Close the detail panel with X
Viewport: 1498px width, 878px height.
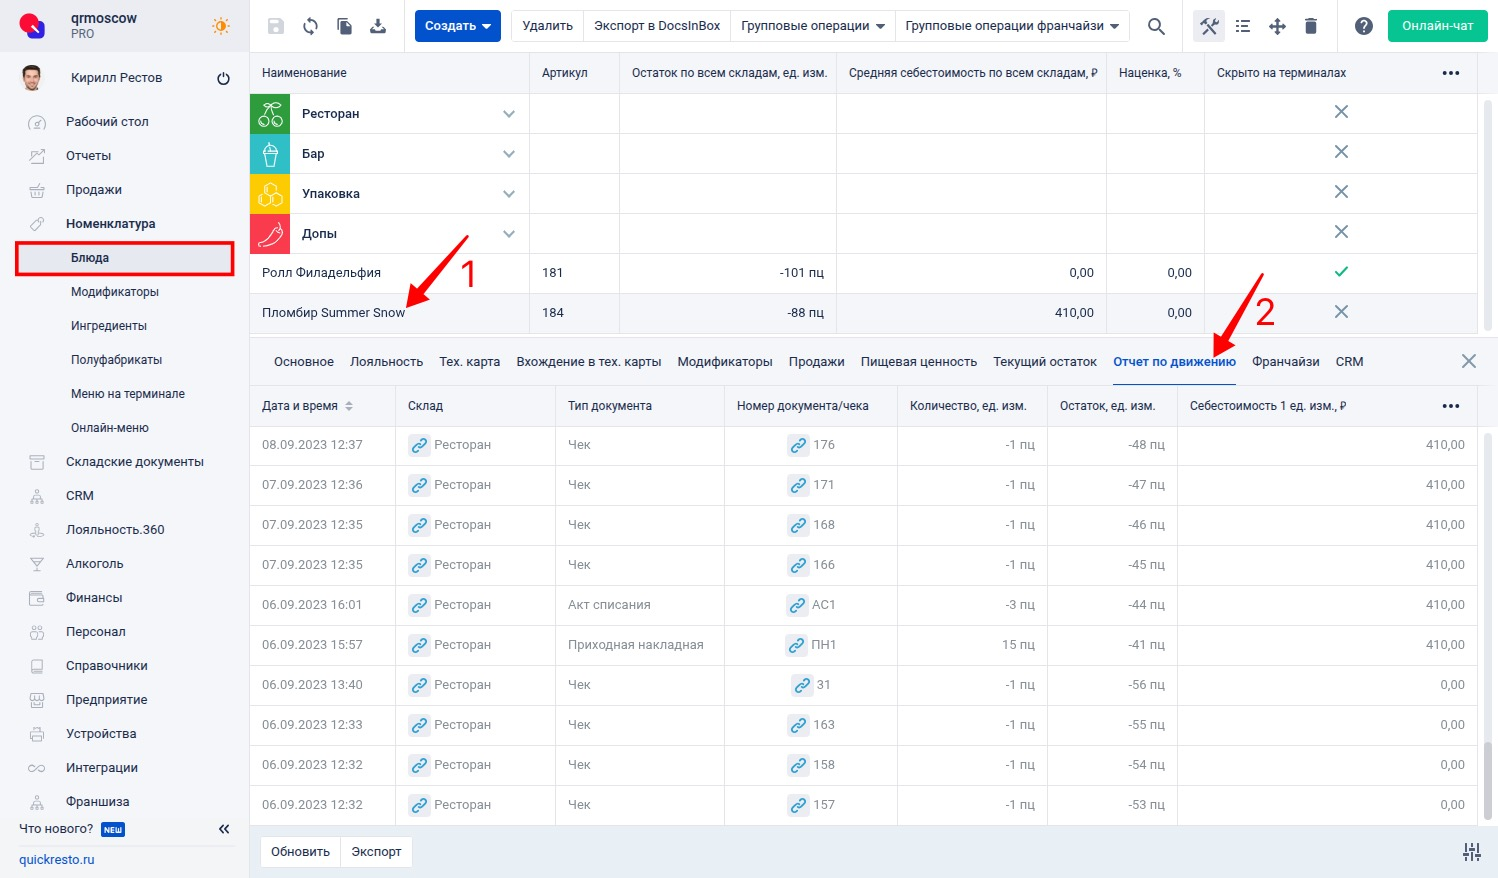click(x=1468, y=361)
